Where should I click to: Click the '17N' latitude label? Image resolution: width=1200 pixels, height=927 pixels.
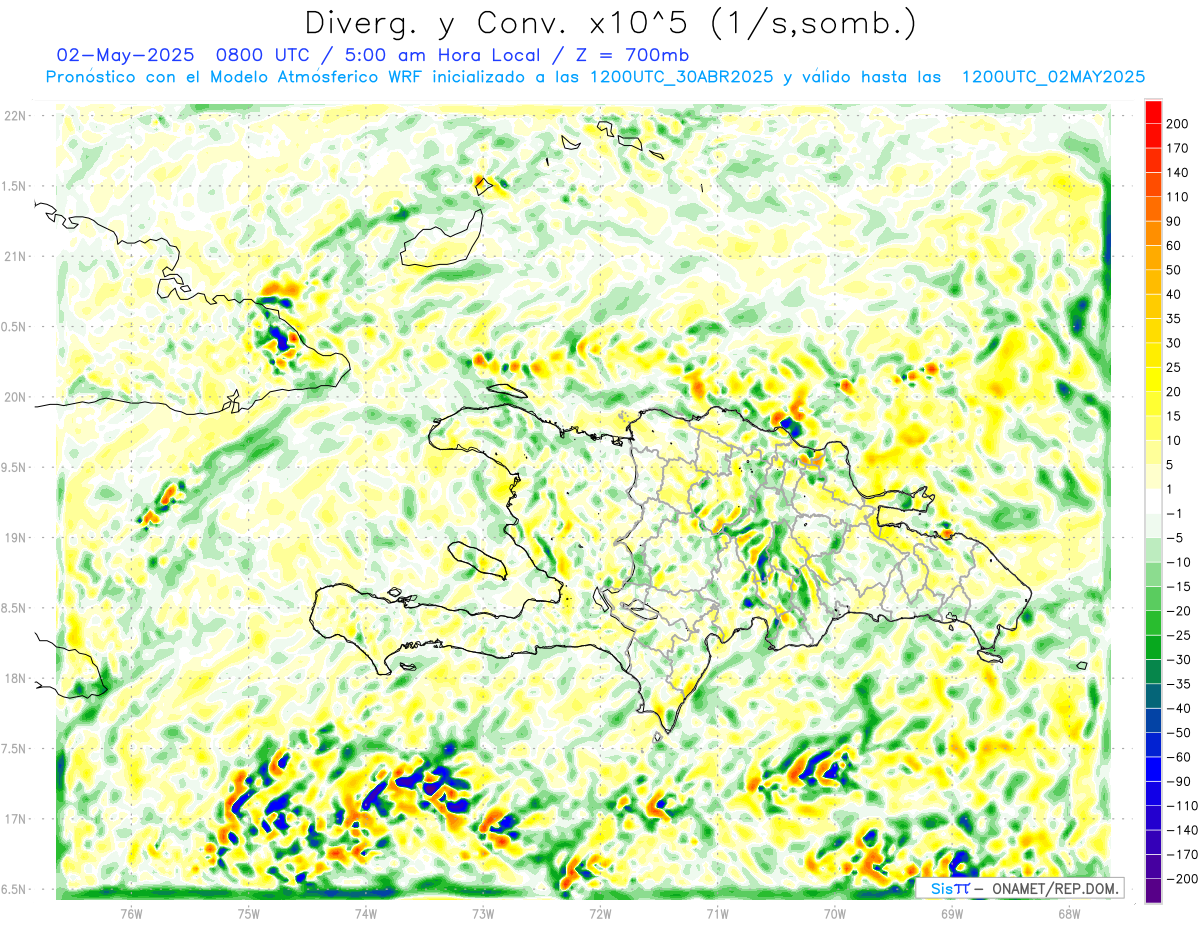point(14,820)
